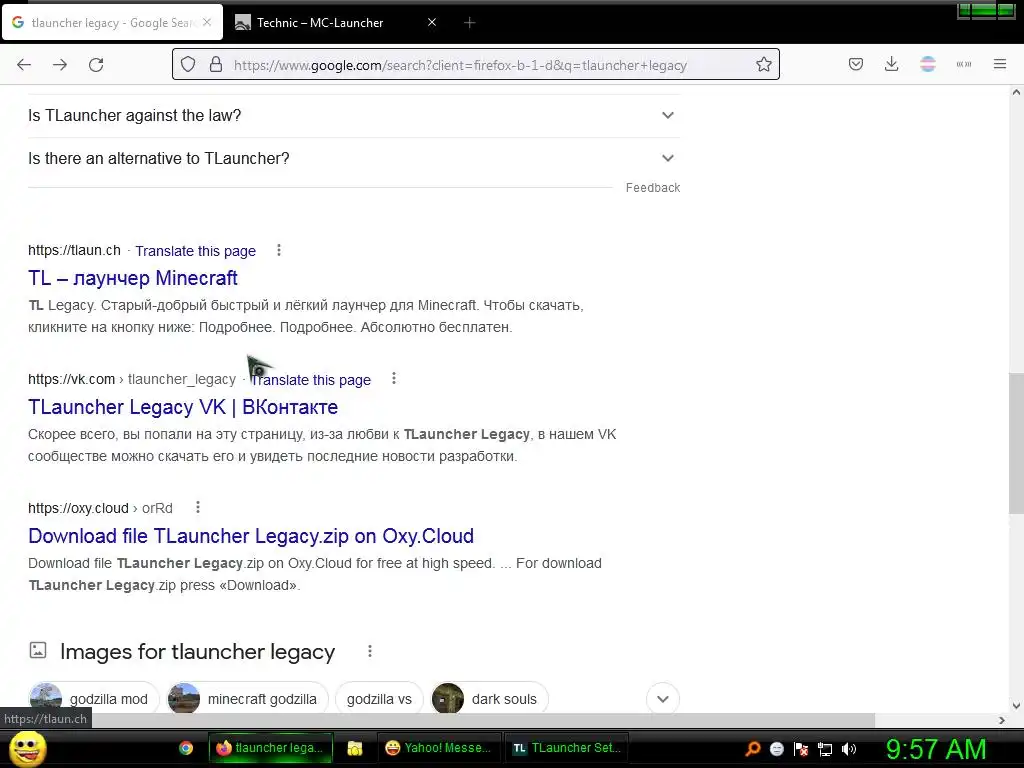Open the volume speaker tray icon

click(x=849, y=749)
